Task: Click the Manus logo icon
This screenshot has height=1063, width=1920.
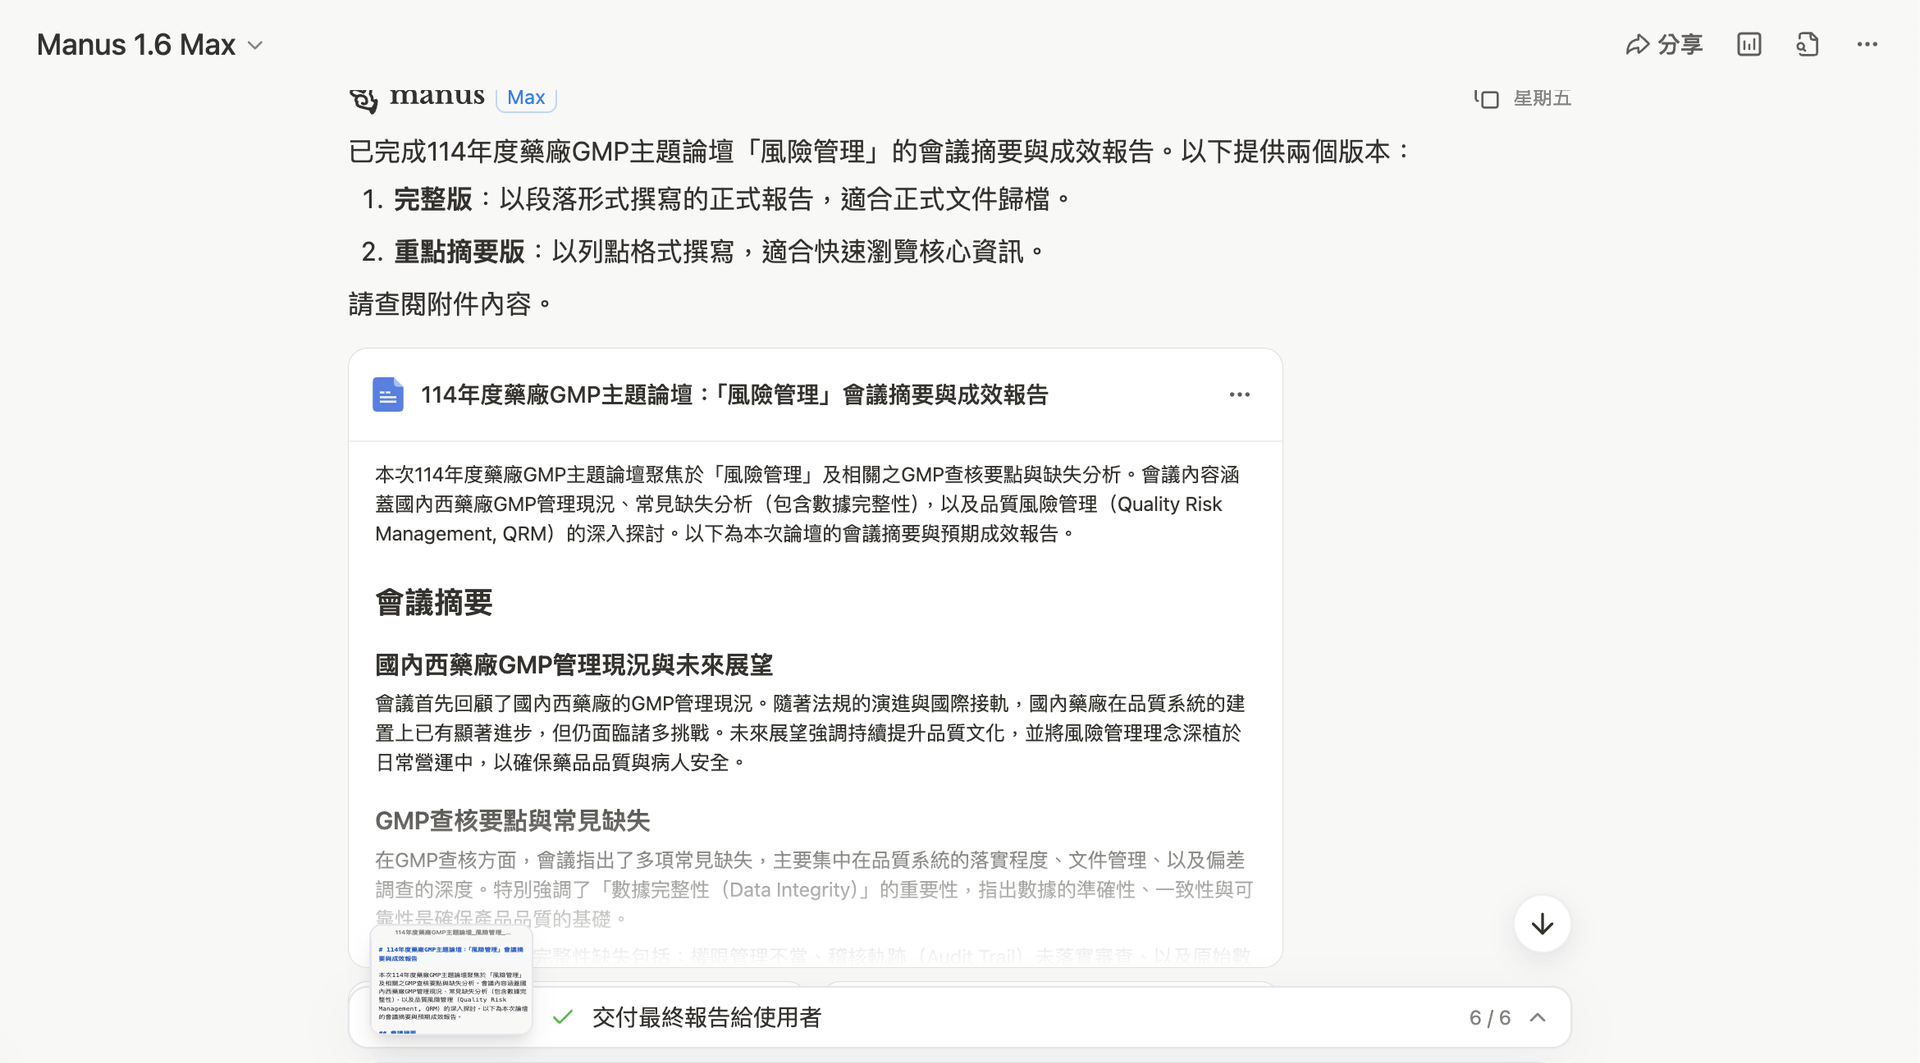Action: [x=364, y=99]
